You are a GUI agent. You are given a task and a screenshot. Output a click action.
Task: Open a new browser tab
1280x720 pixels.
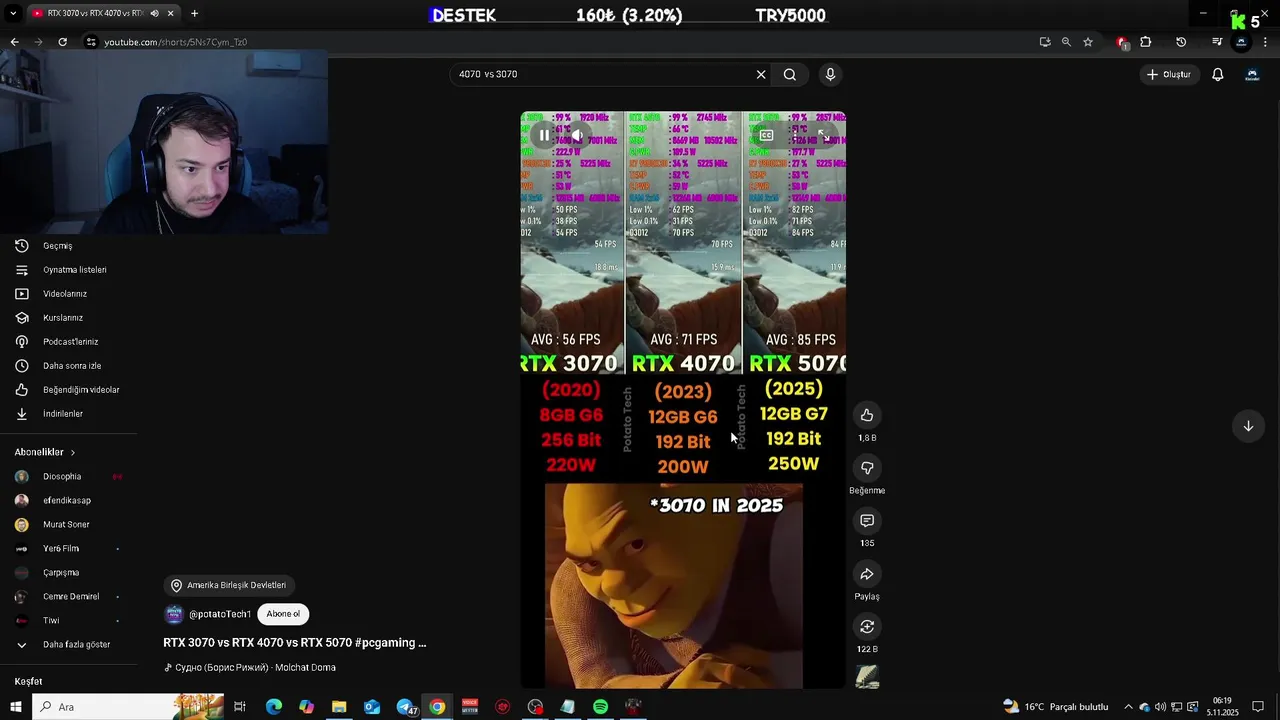point(194,13)
